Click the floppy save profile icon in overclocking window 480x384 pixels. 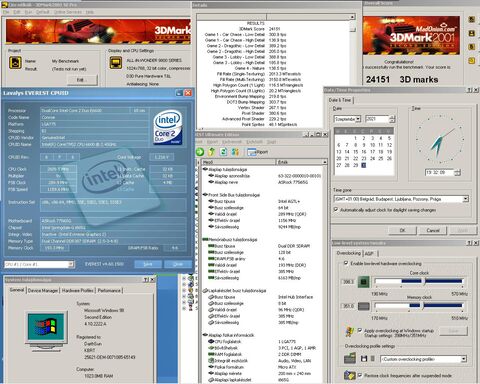[x=364, y=359]
